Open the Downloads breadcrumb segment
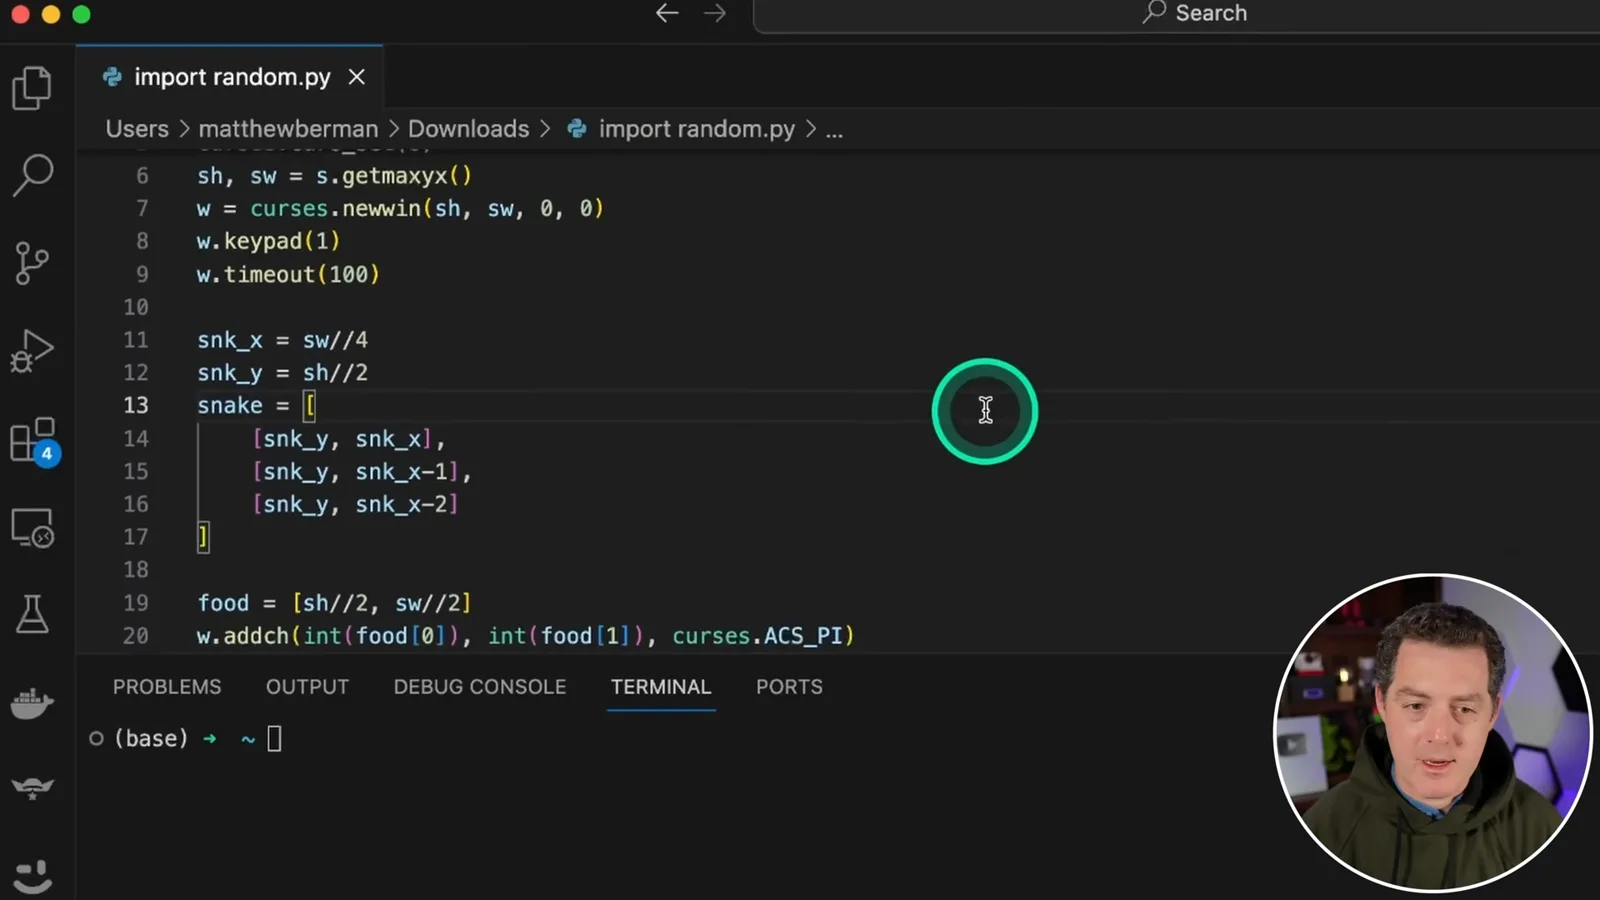 pyautogui.click(x=468, y=129)
